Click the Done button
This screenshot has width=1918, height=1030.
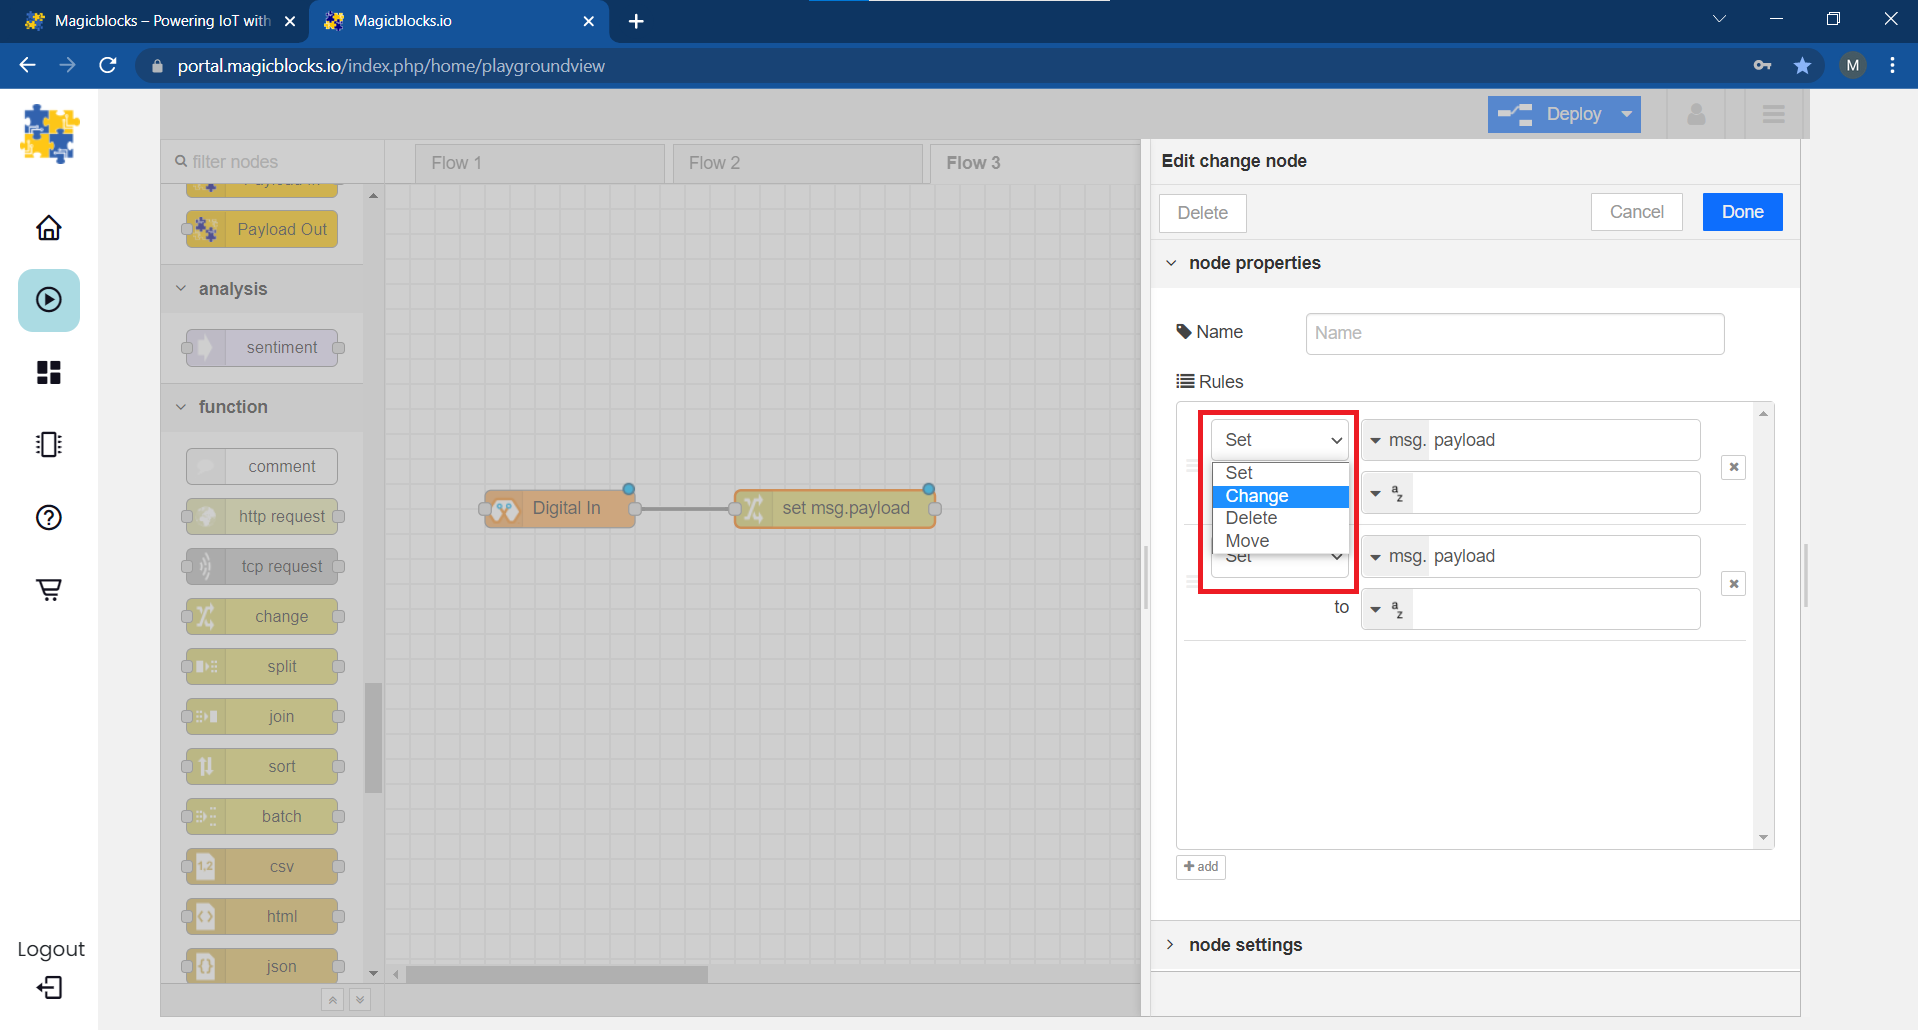(1741, 212)
